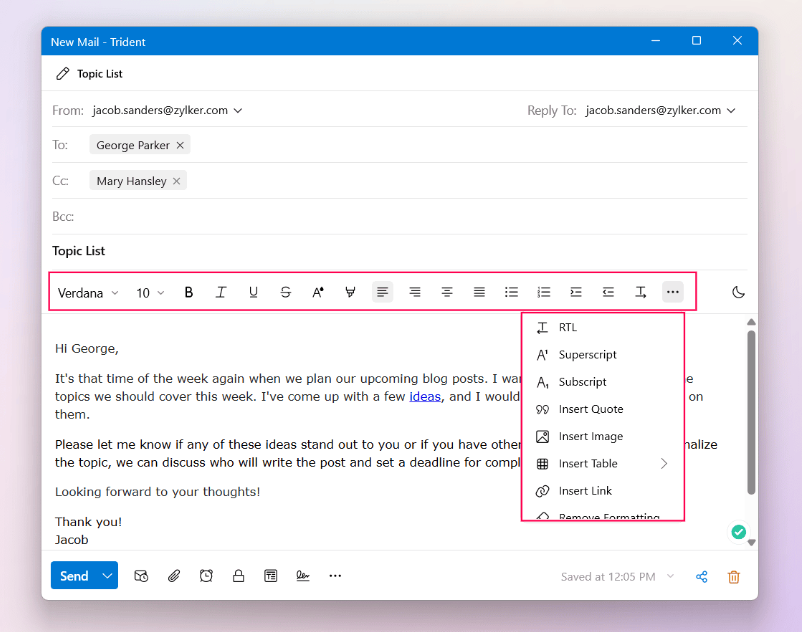Discard the draft with trash icon
The height and width of the screenshot is (632, 802).
click(734, 577)
